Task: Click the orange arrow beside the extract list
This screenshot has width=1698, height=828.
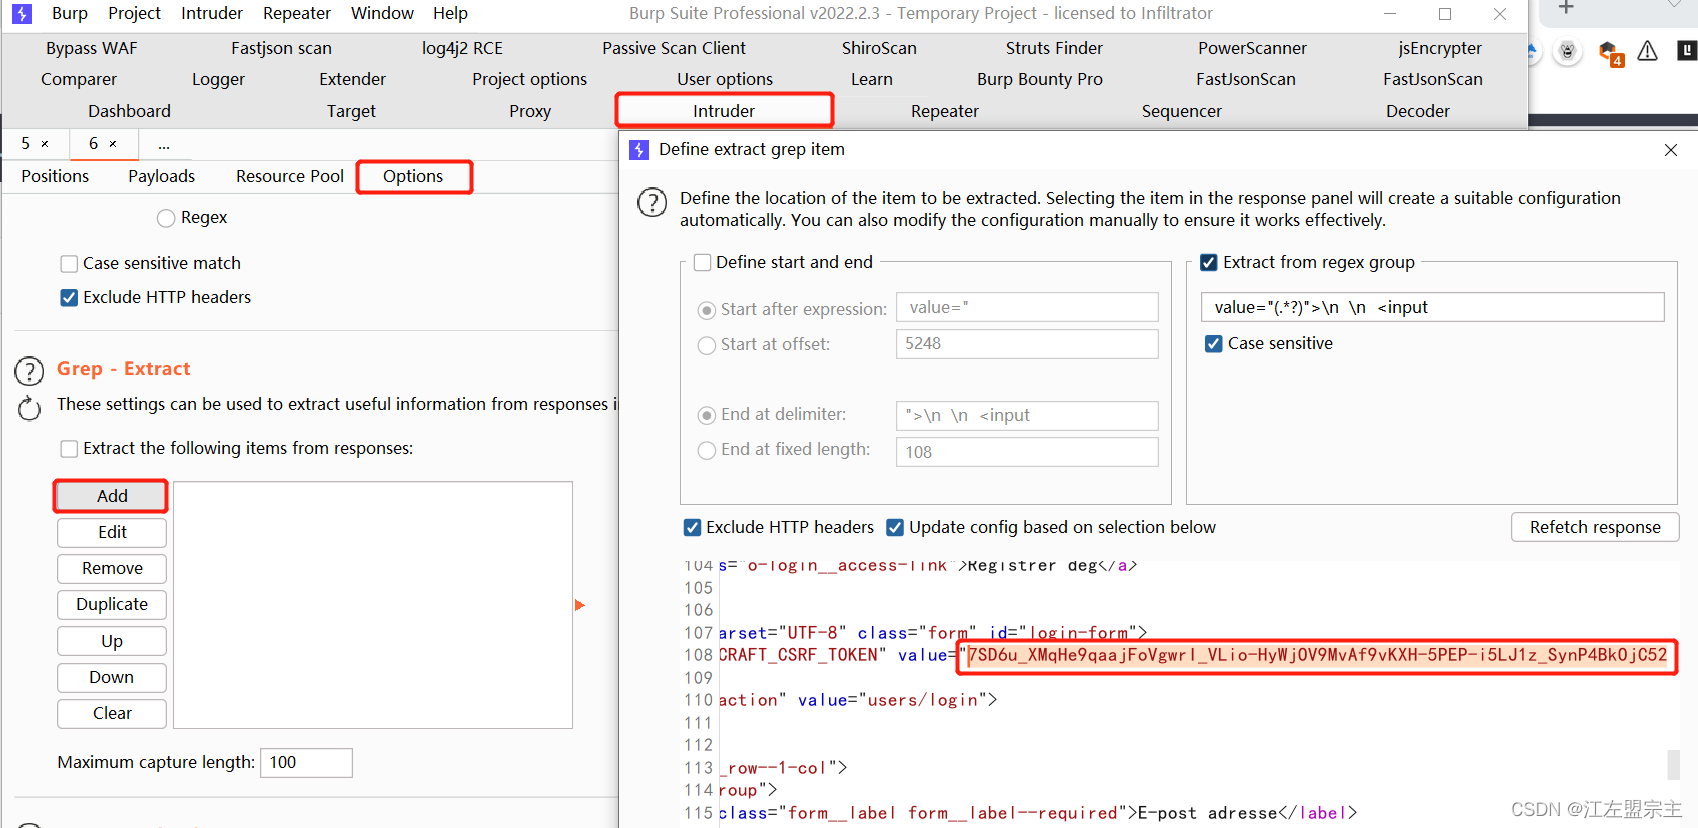Action: click(x=579, y=605)
